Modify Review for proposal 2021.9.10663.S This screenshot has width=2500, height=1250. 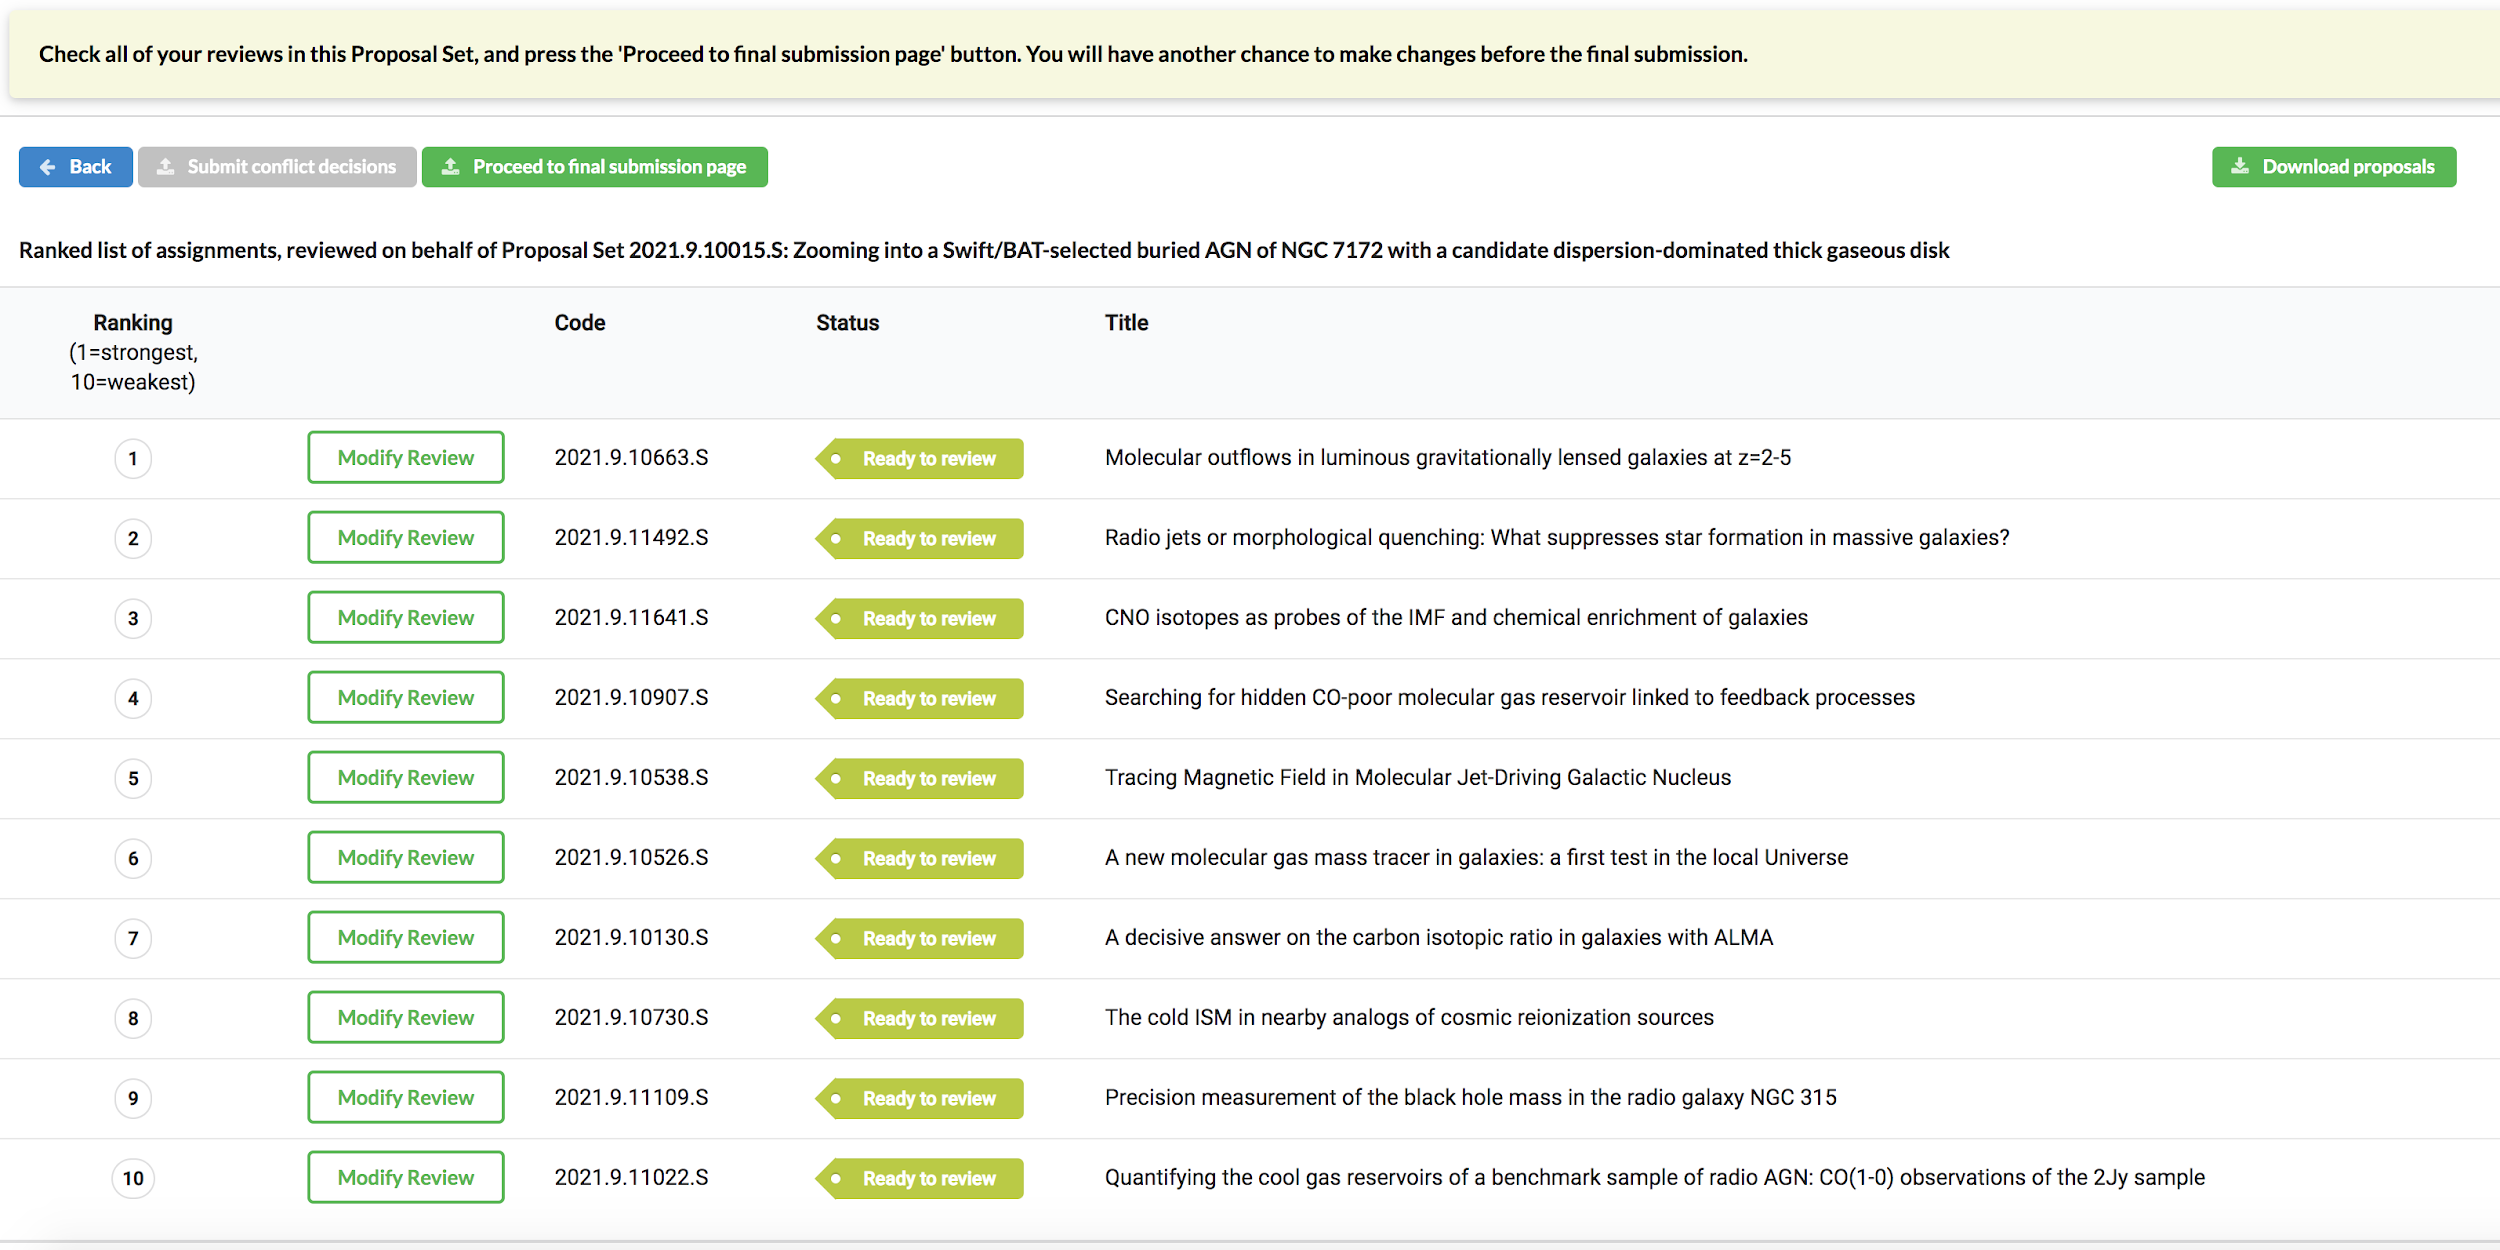point(405,458)
